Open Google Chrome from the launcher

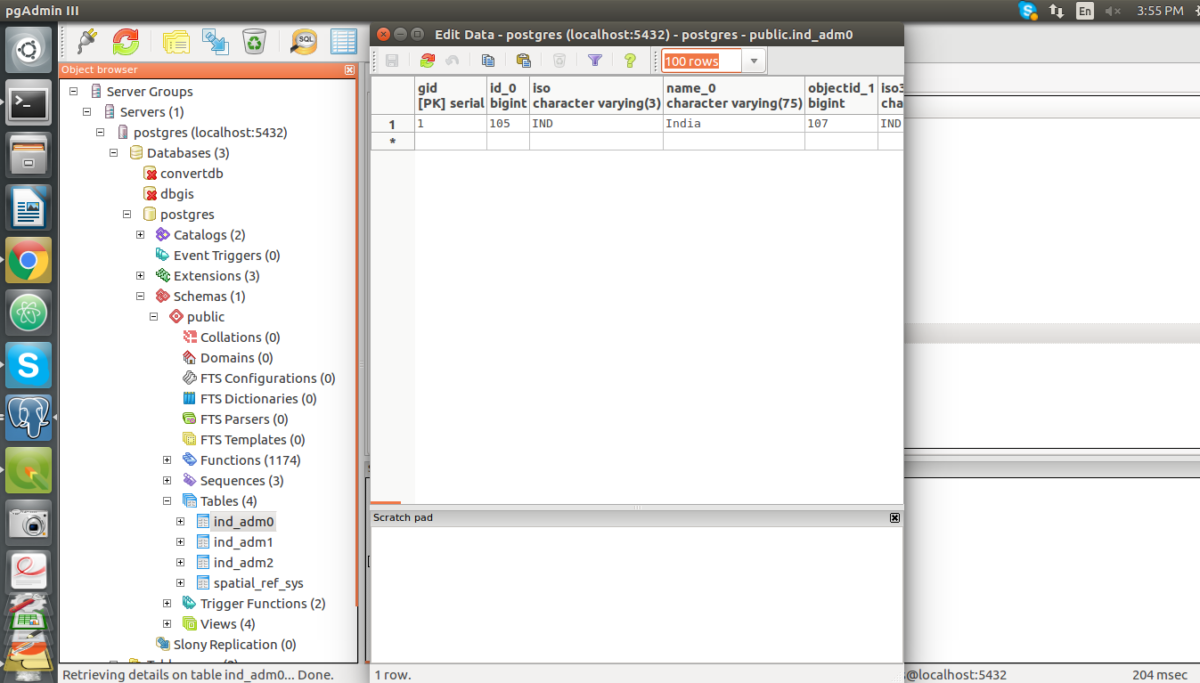pos(27,260)
